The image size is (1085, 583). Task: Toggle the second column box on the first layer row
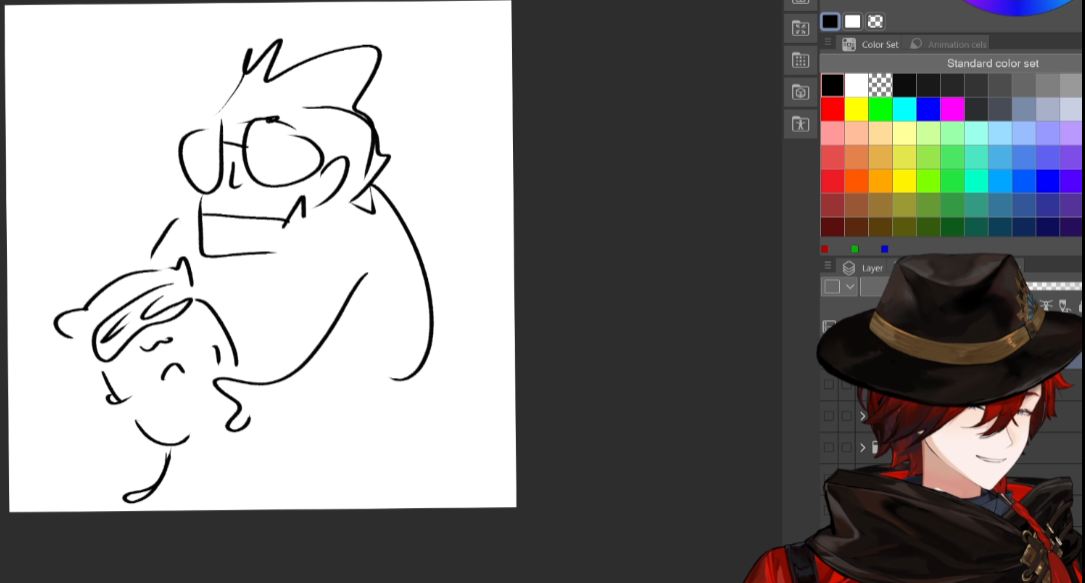(846, 384)
